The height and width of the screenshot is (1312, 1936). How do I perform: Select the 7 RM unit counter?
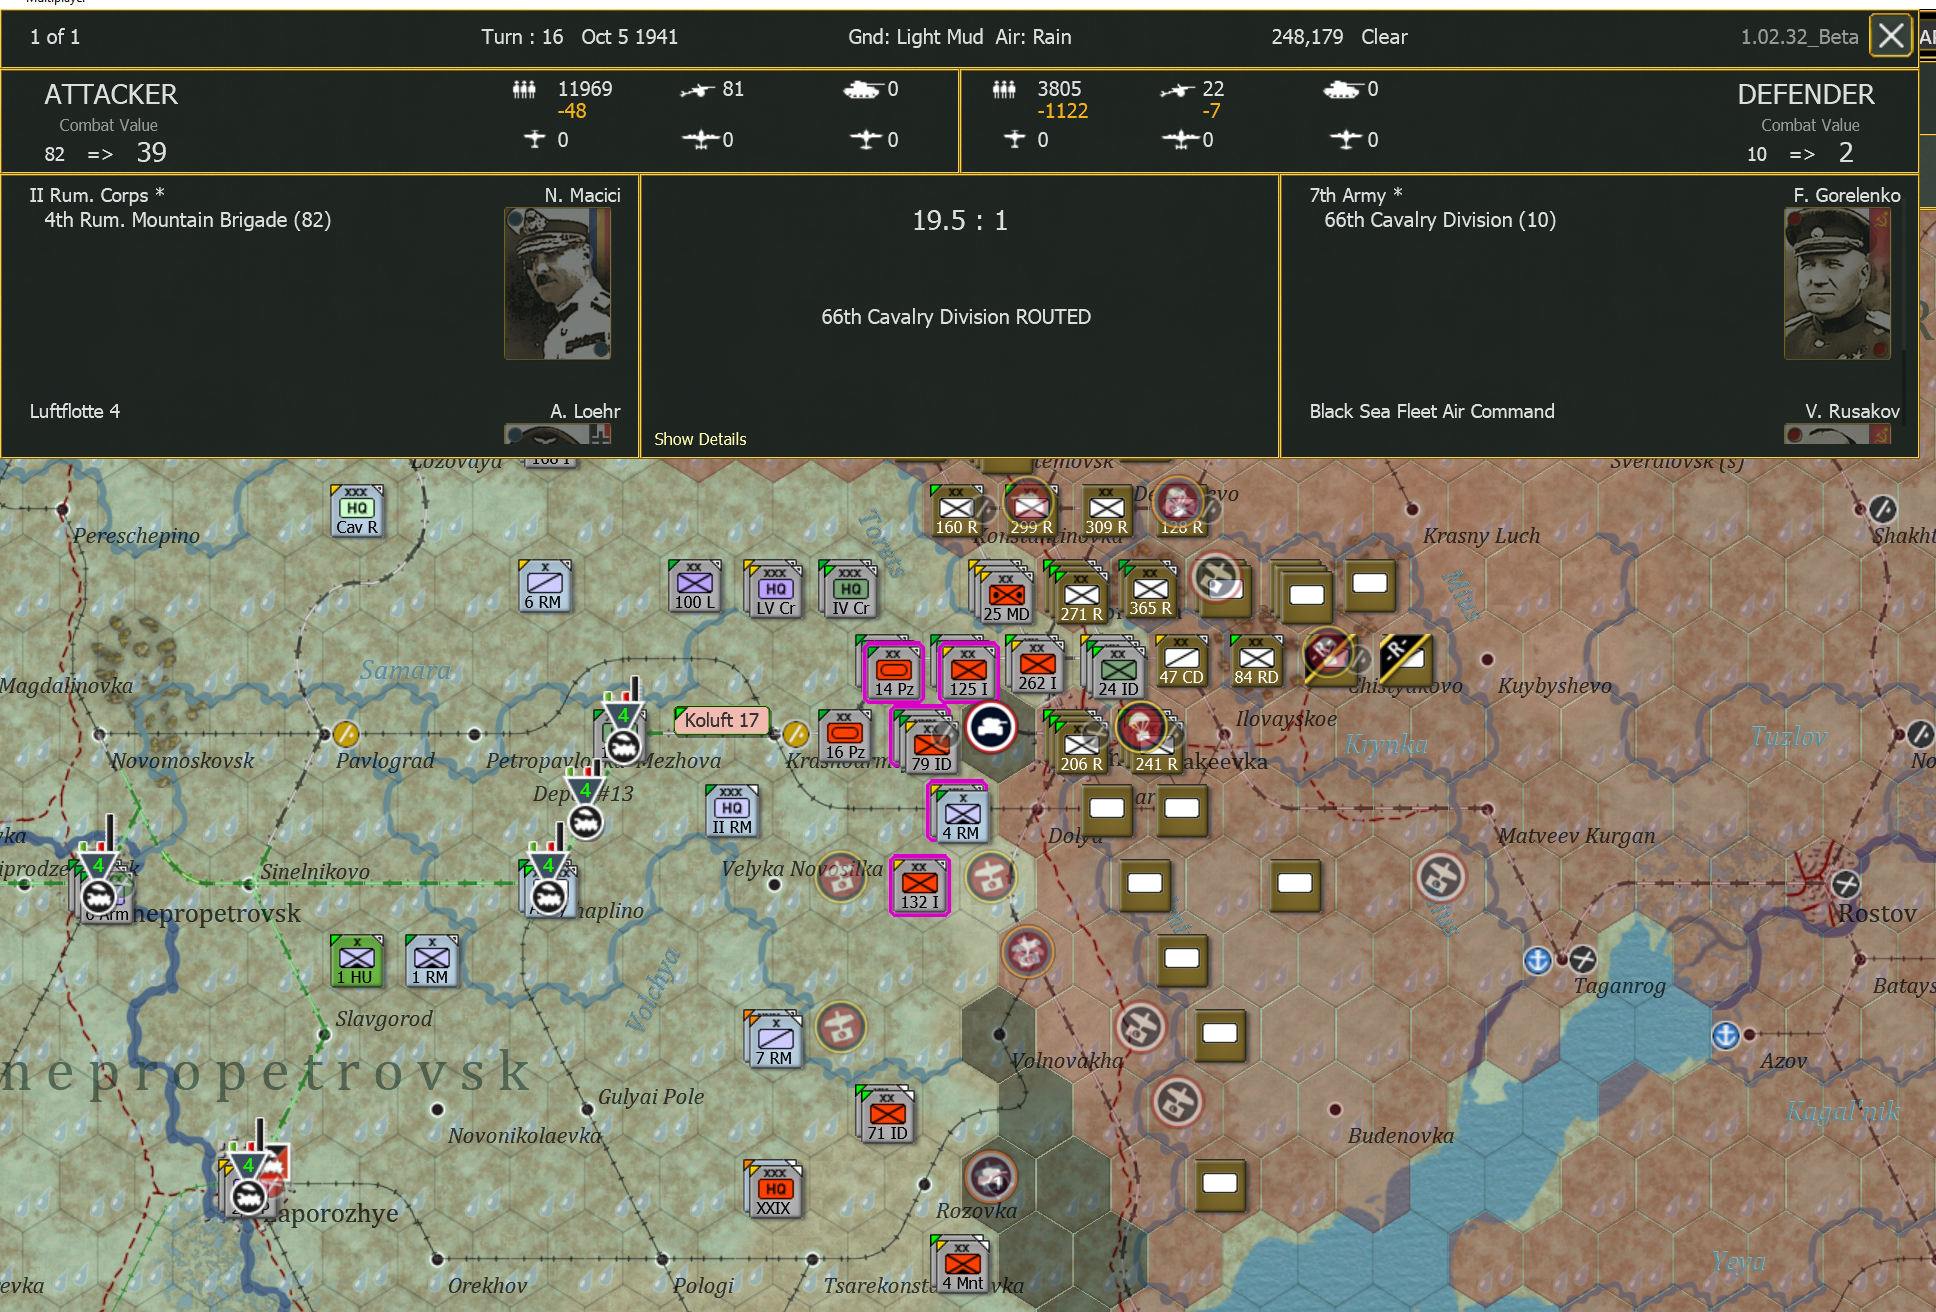coord(774,1039)
